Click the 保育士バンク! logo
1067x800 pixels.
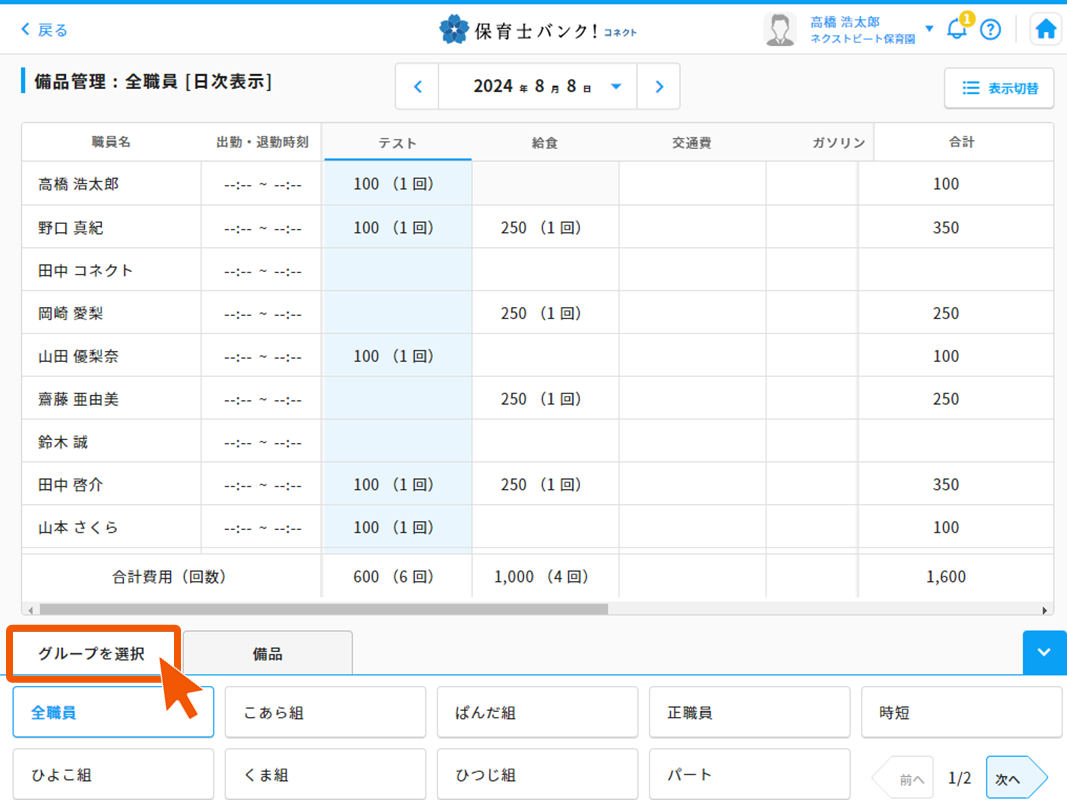tap(537, 30)
